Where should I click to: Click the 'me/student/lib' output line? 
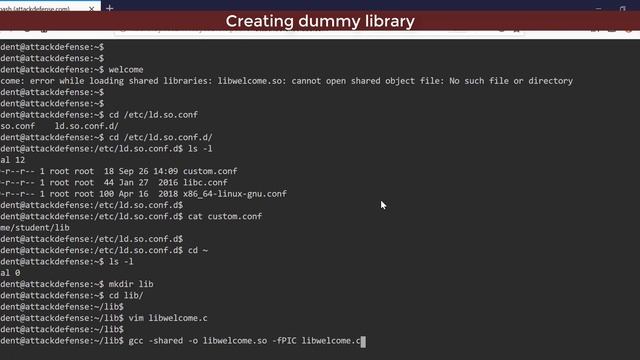pos(35,228)
